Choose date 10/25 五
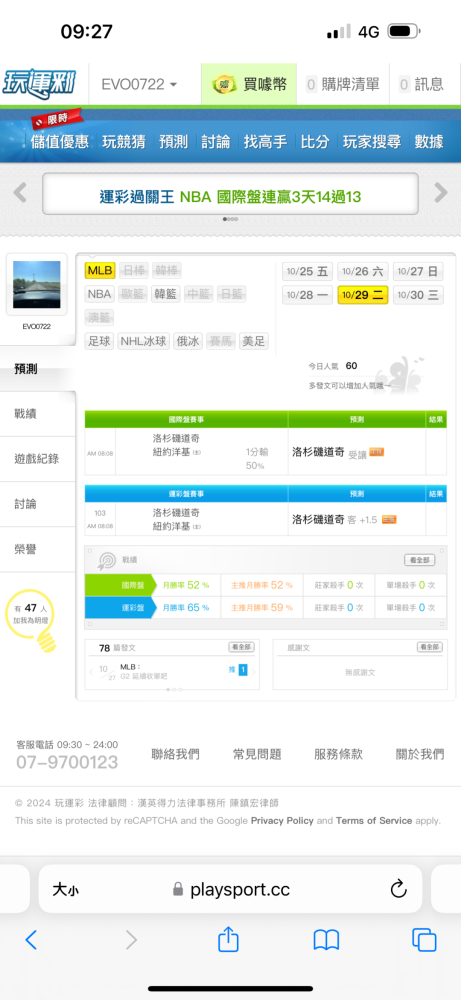This screenshot has width=461, height=1000. [307, 272]
